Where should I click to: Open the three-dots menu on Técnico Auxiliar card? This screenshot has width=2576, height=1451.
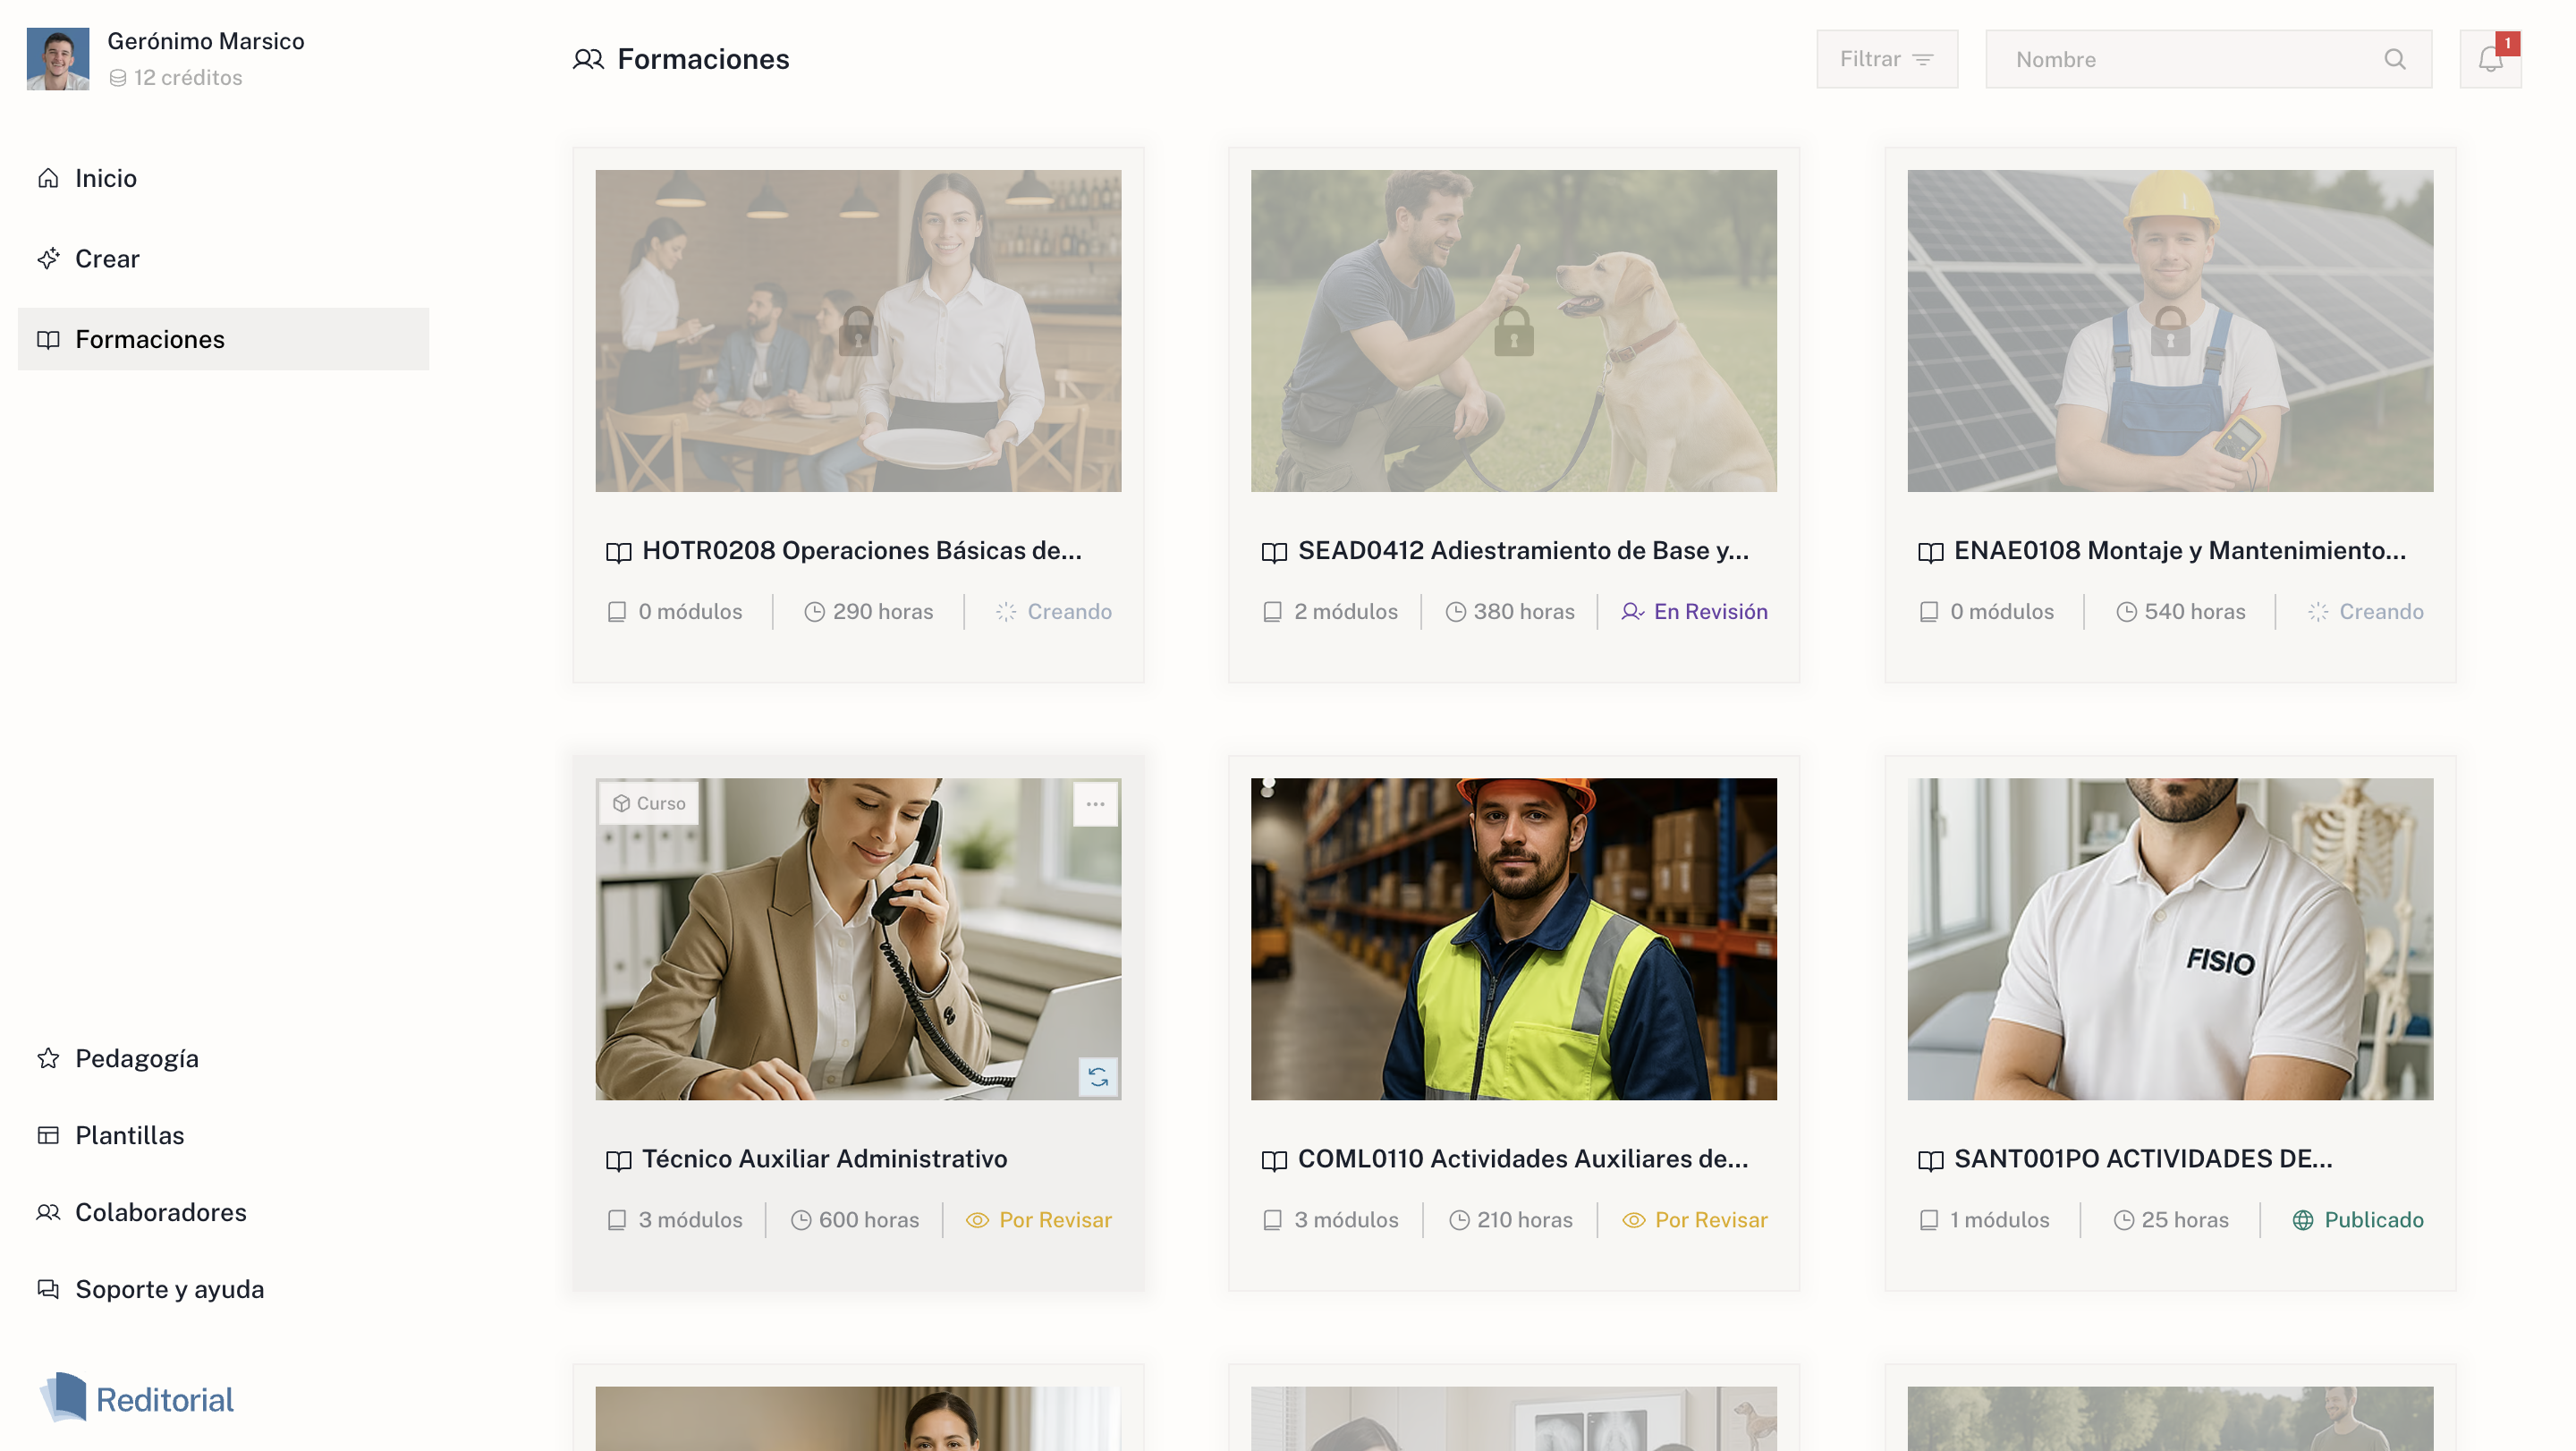1095,804
